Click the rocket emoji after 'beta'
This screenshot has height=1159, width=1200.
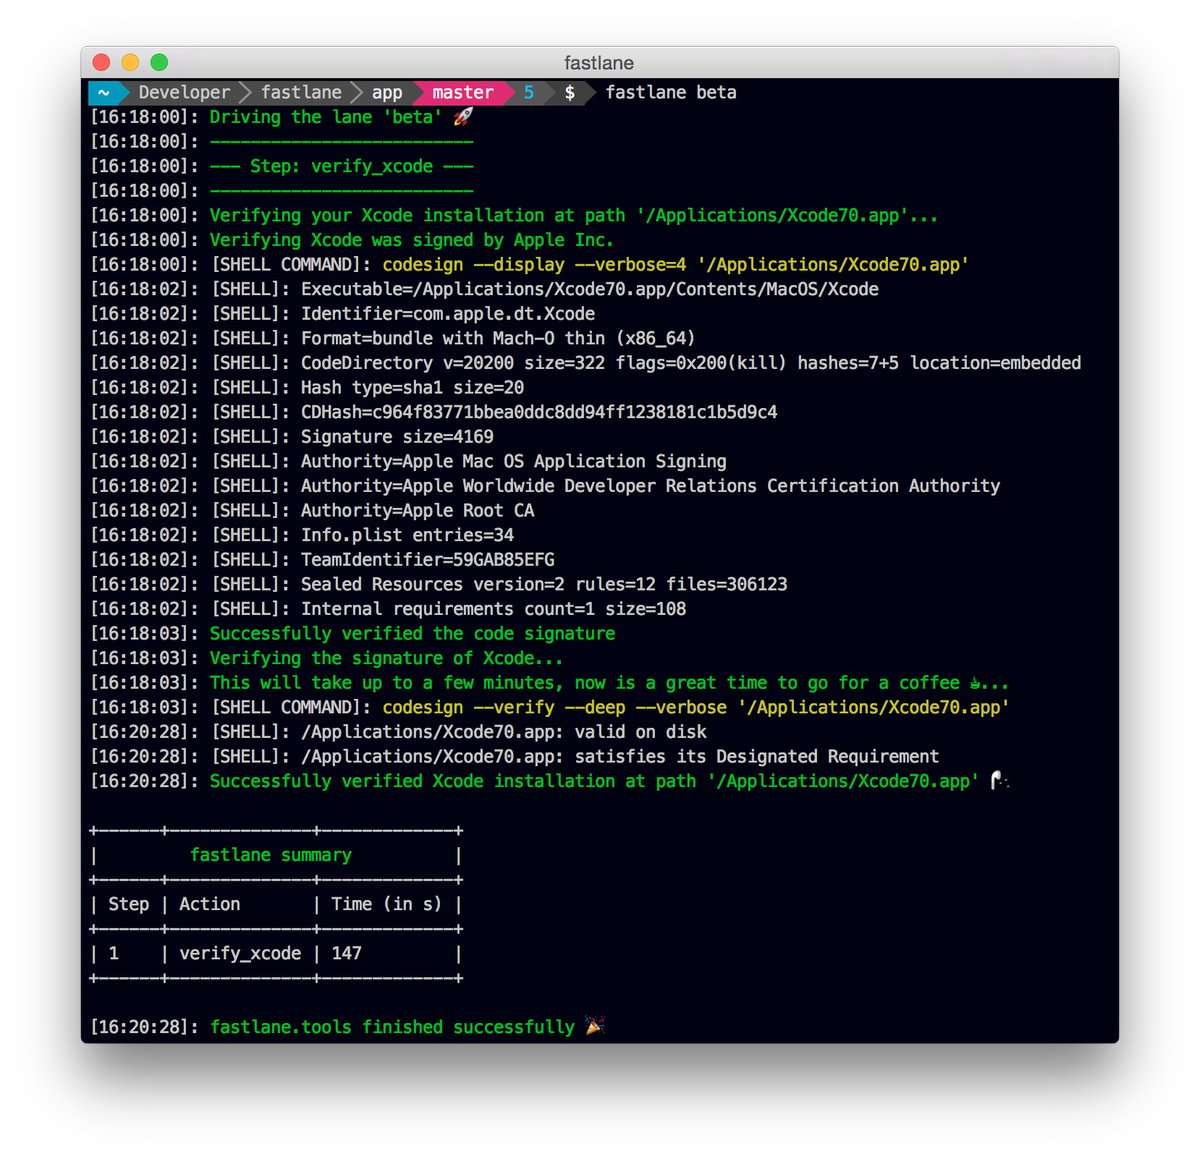pos(463,117)
